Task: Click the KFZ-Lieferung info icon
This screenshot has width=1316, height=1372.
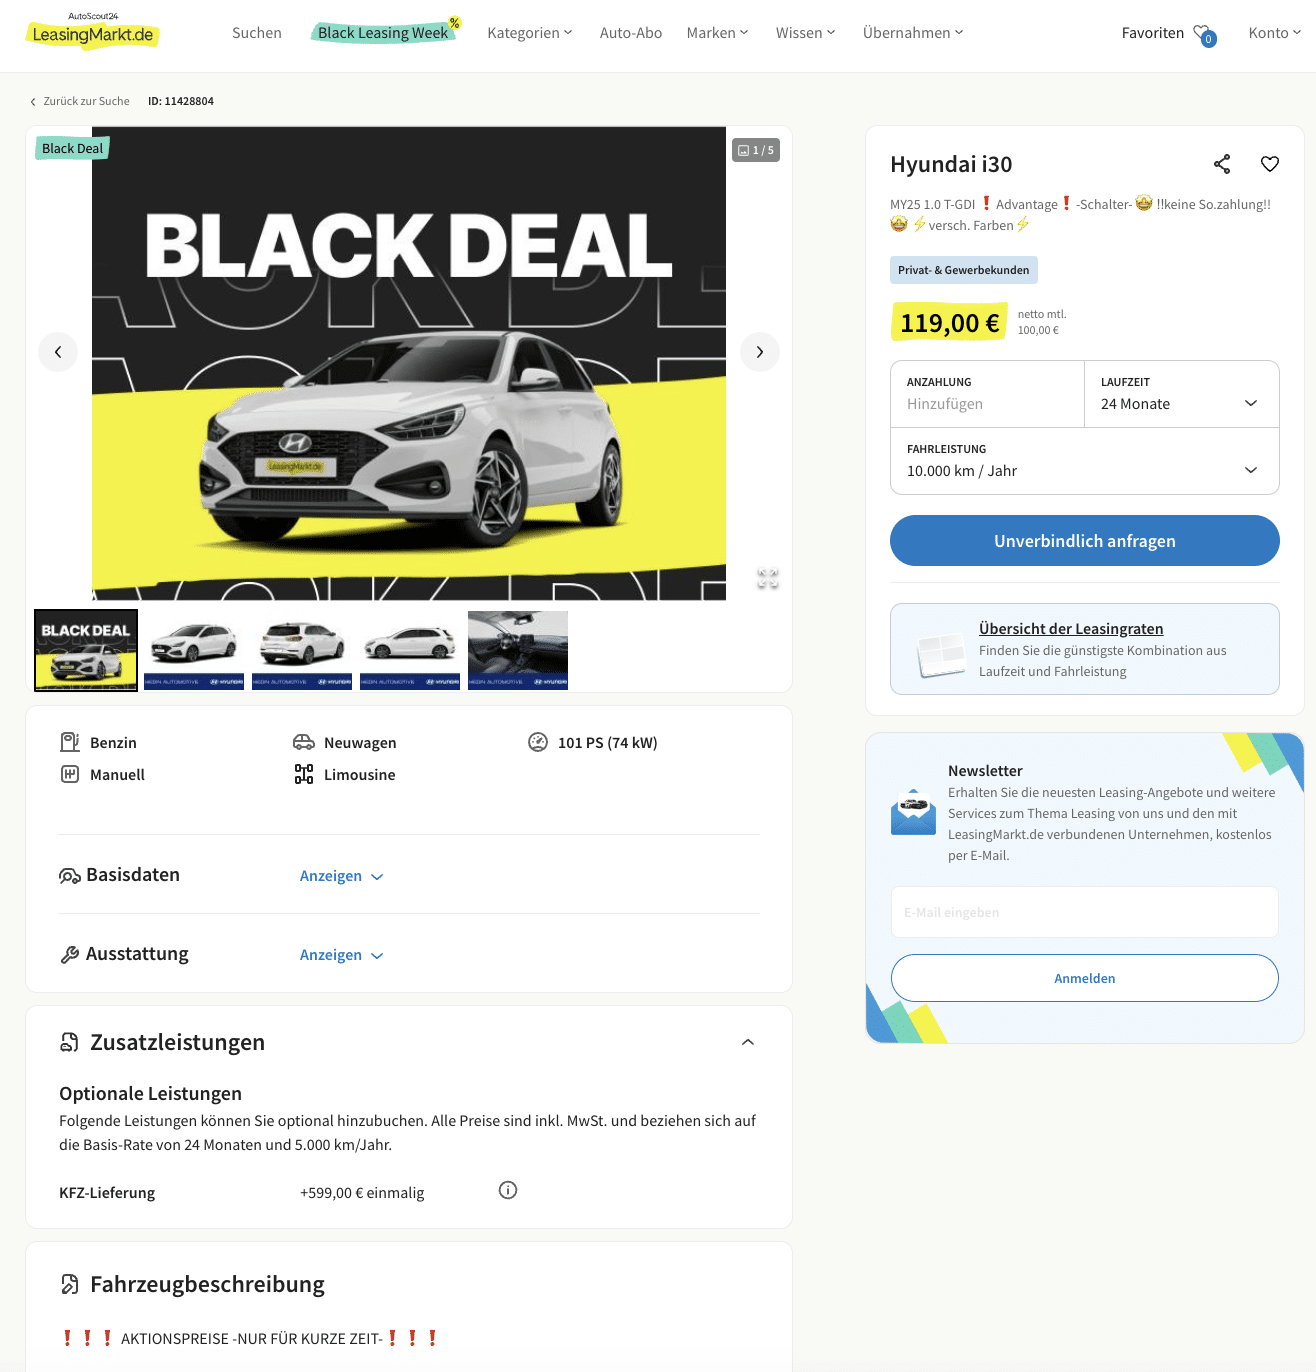Action: 508,1190
